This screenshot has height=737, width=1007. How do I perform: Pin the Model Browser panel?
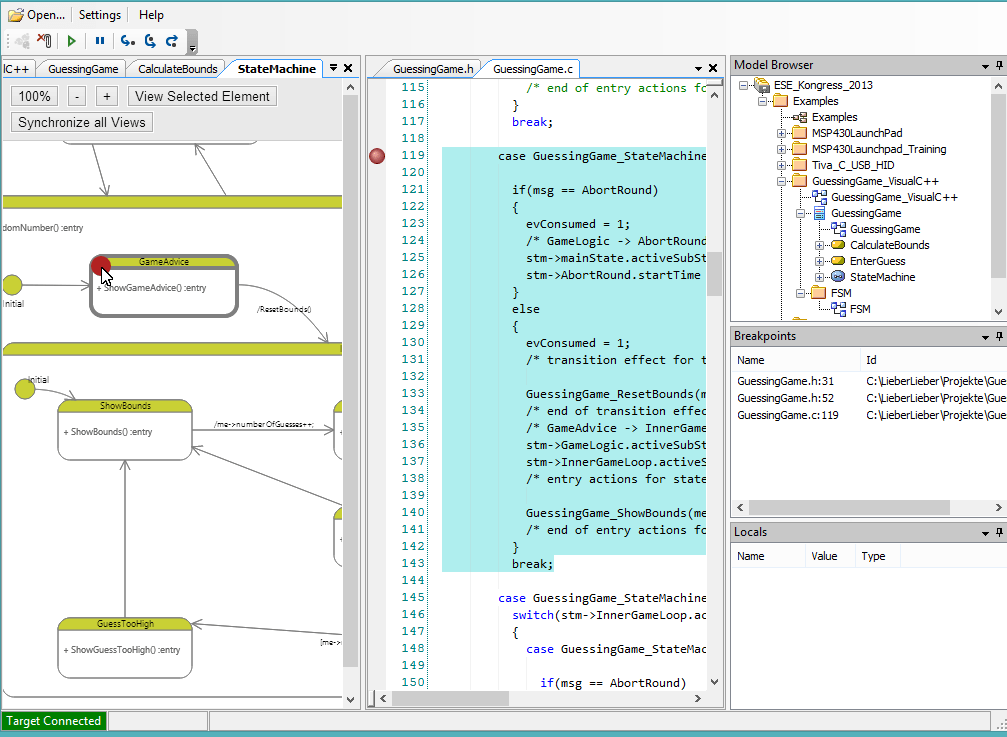(999, 66)
